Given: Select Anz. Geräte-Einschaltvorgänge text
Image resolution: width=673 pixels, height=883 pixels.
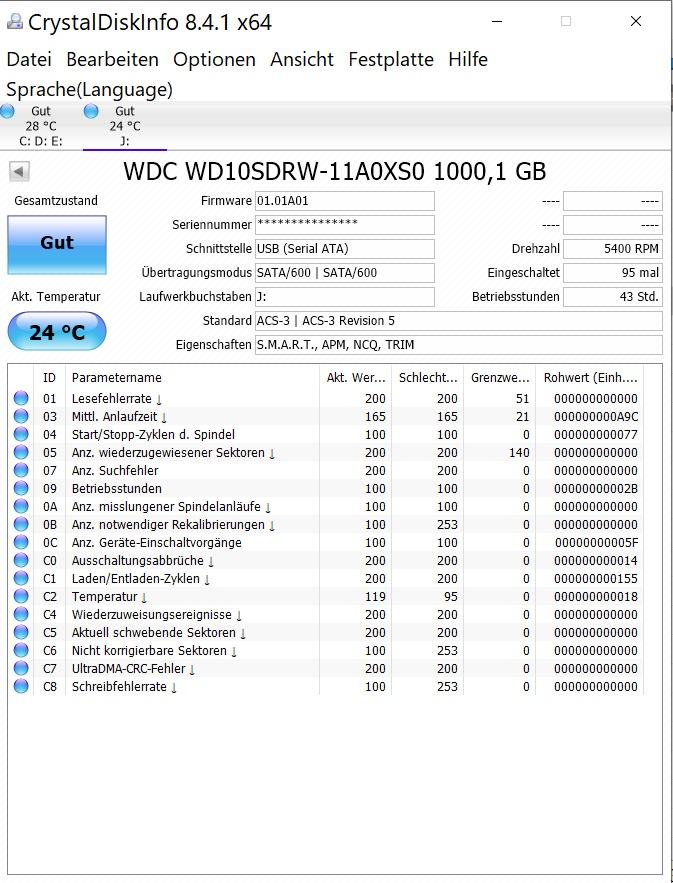Looking at the screenshot, I should (157, 543).
